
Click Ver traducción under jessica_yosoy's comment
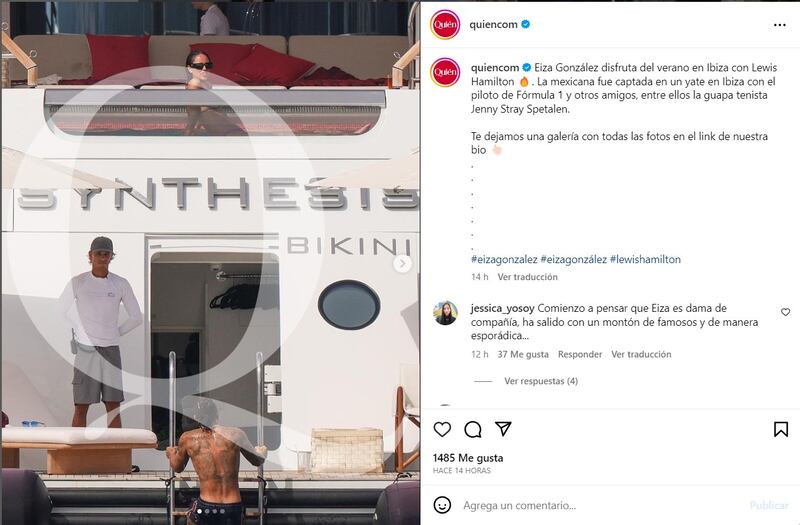[641, 354]
